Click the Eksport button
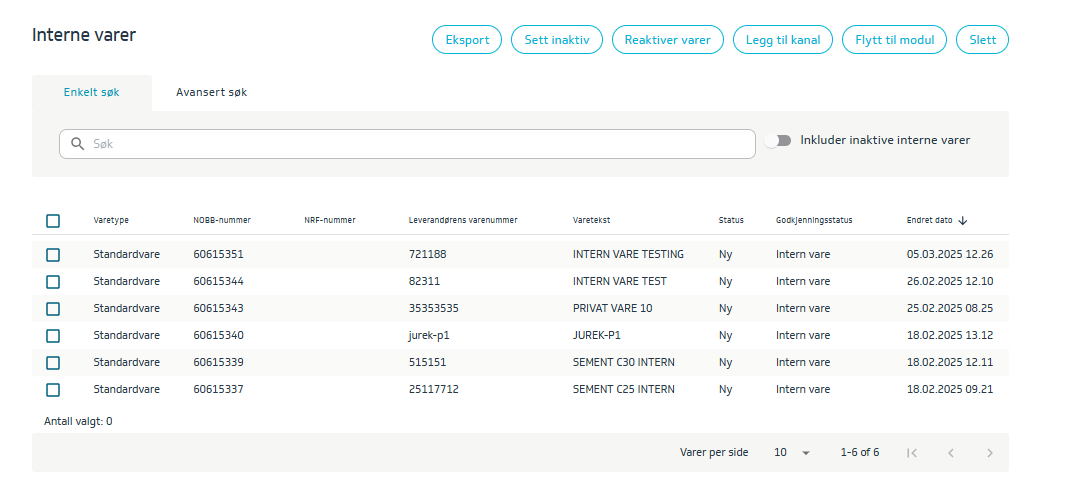Screen dimensions: 1075x491 [467, 40]
